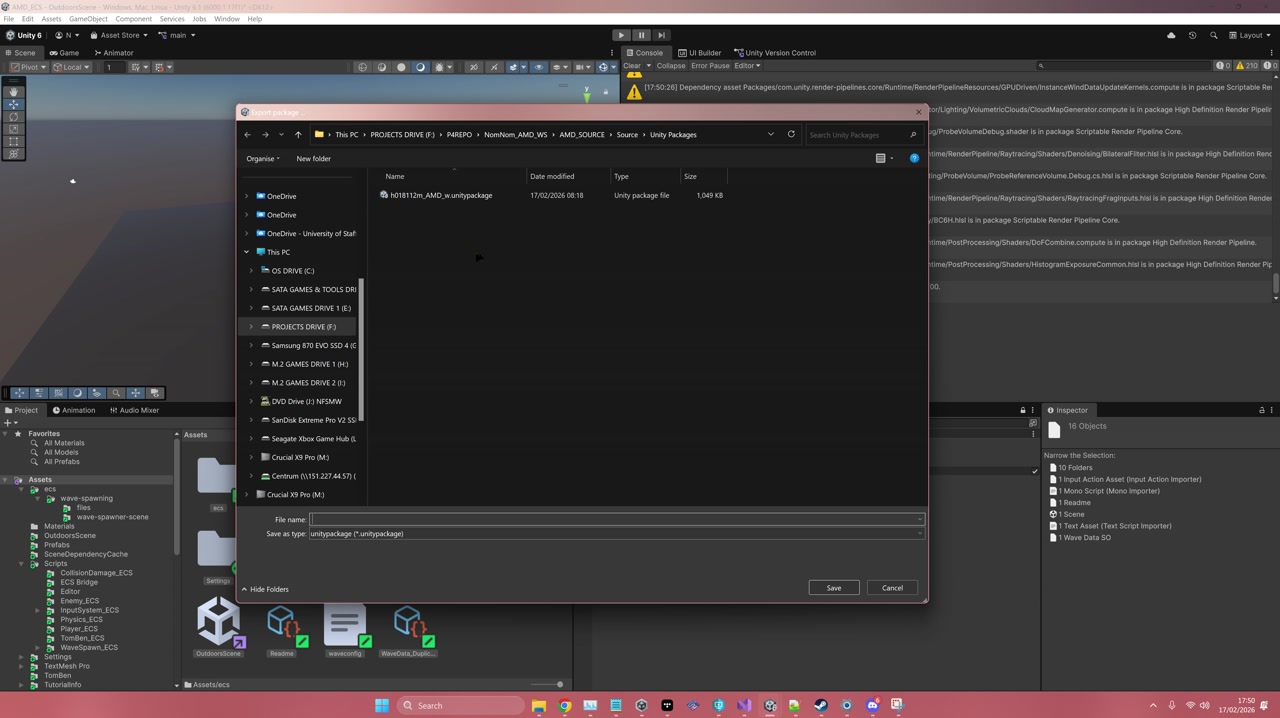The width and height of the screenshot is (1280, 718).
Task: Select the Rotate tool in Scene toolbar
Action: coord(14,117)
